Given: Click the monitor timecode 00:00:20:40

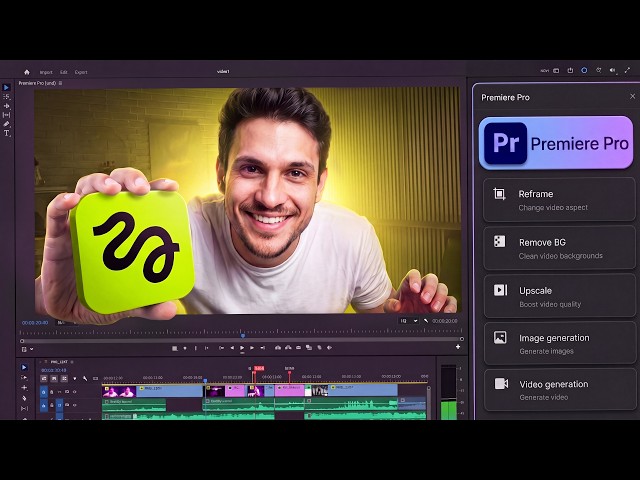Looking at the screenshot, I should click(35, 322).
